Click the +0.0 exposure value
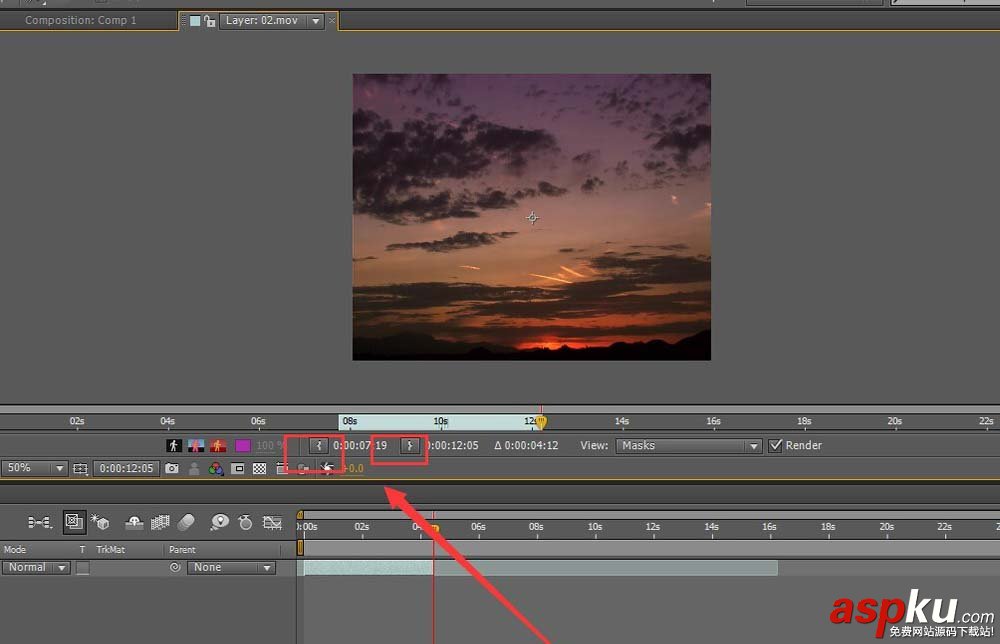 (353, 469)
